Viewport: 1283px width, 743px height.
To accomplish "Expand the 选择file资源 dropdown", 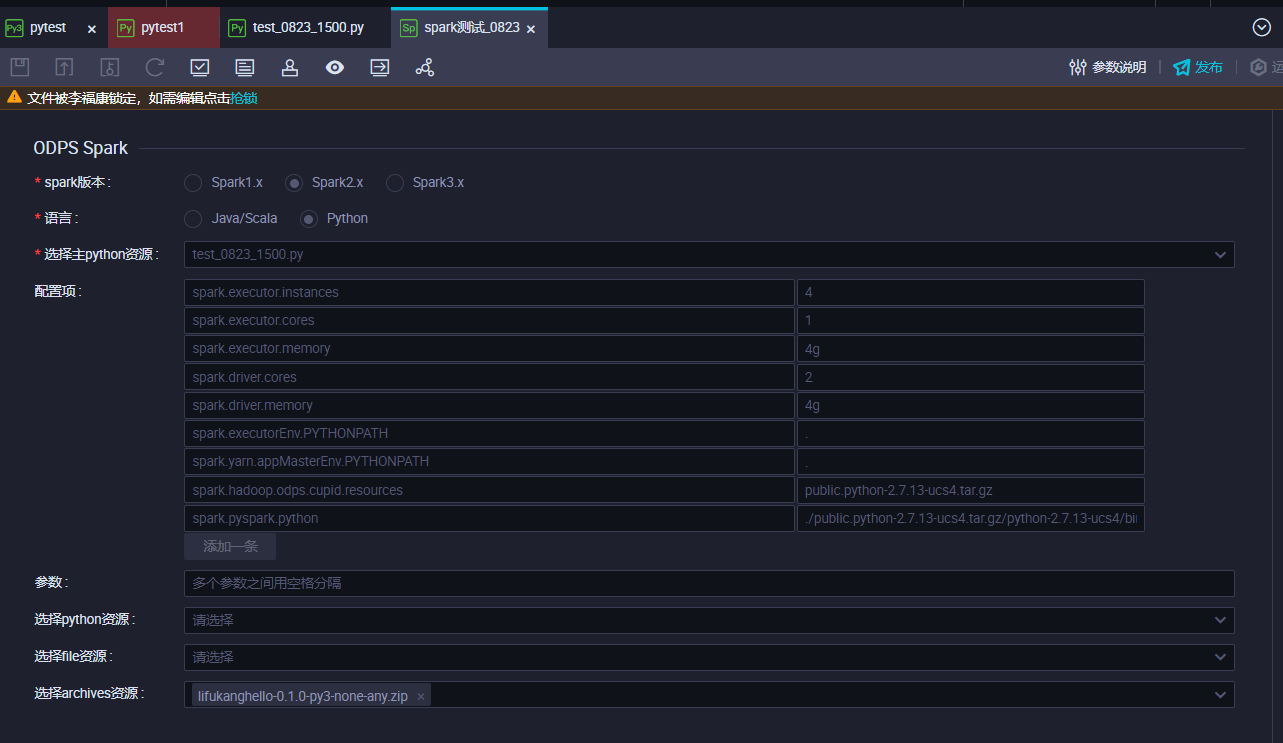I will point(709,657).
